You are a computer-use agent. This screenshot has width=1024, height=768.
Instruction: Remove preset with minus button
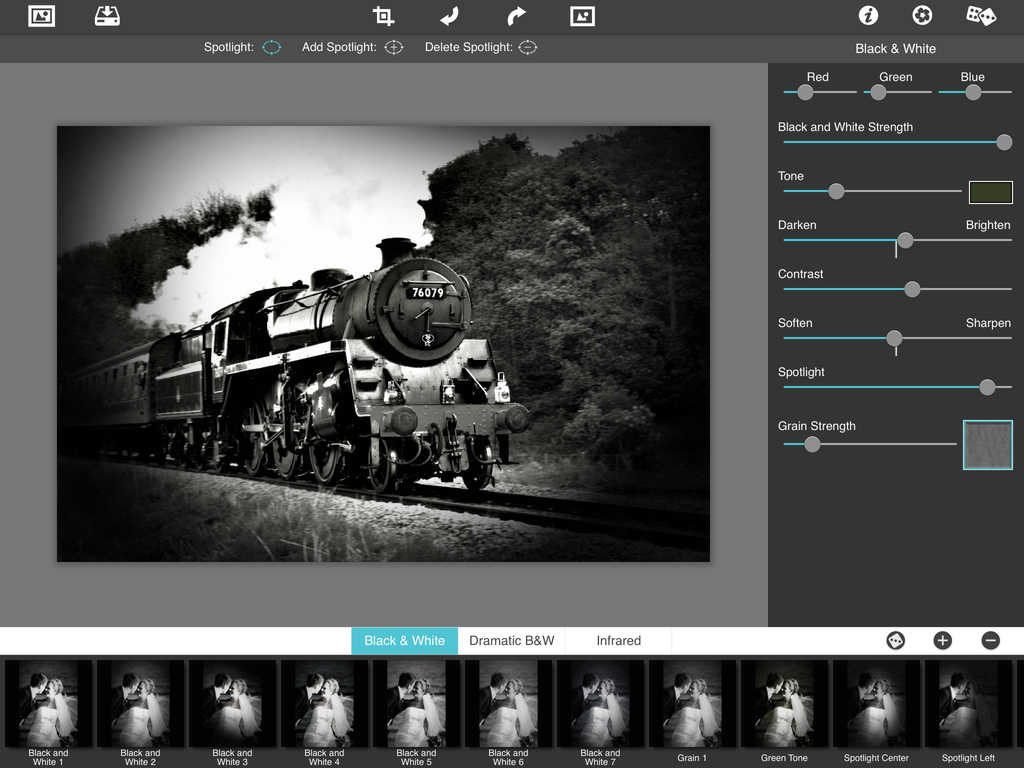(990, 640)
